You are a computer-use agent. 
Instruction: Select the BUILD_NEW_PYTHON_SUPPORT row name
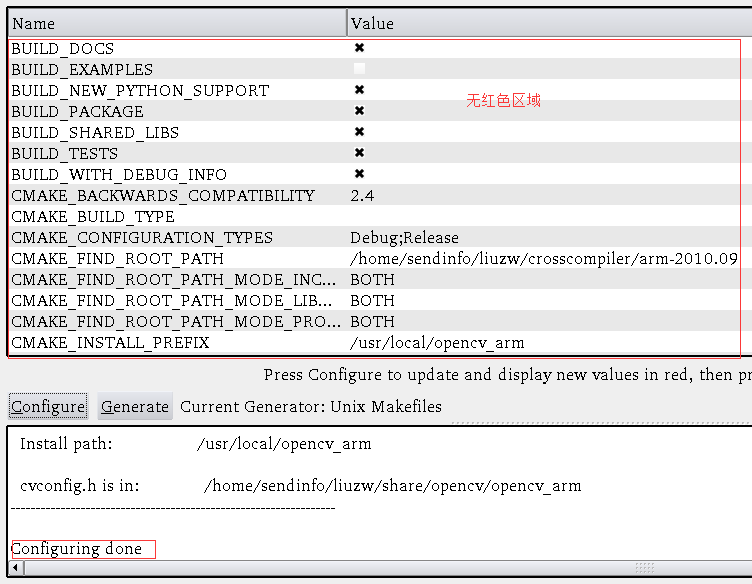coord(141,91)
